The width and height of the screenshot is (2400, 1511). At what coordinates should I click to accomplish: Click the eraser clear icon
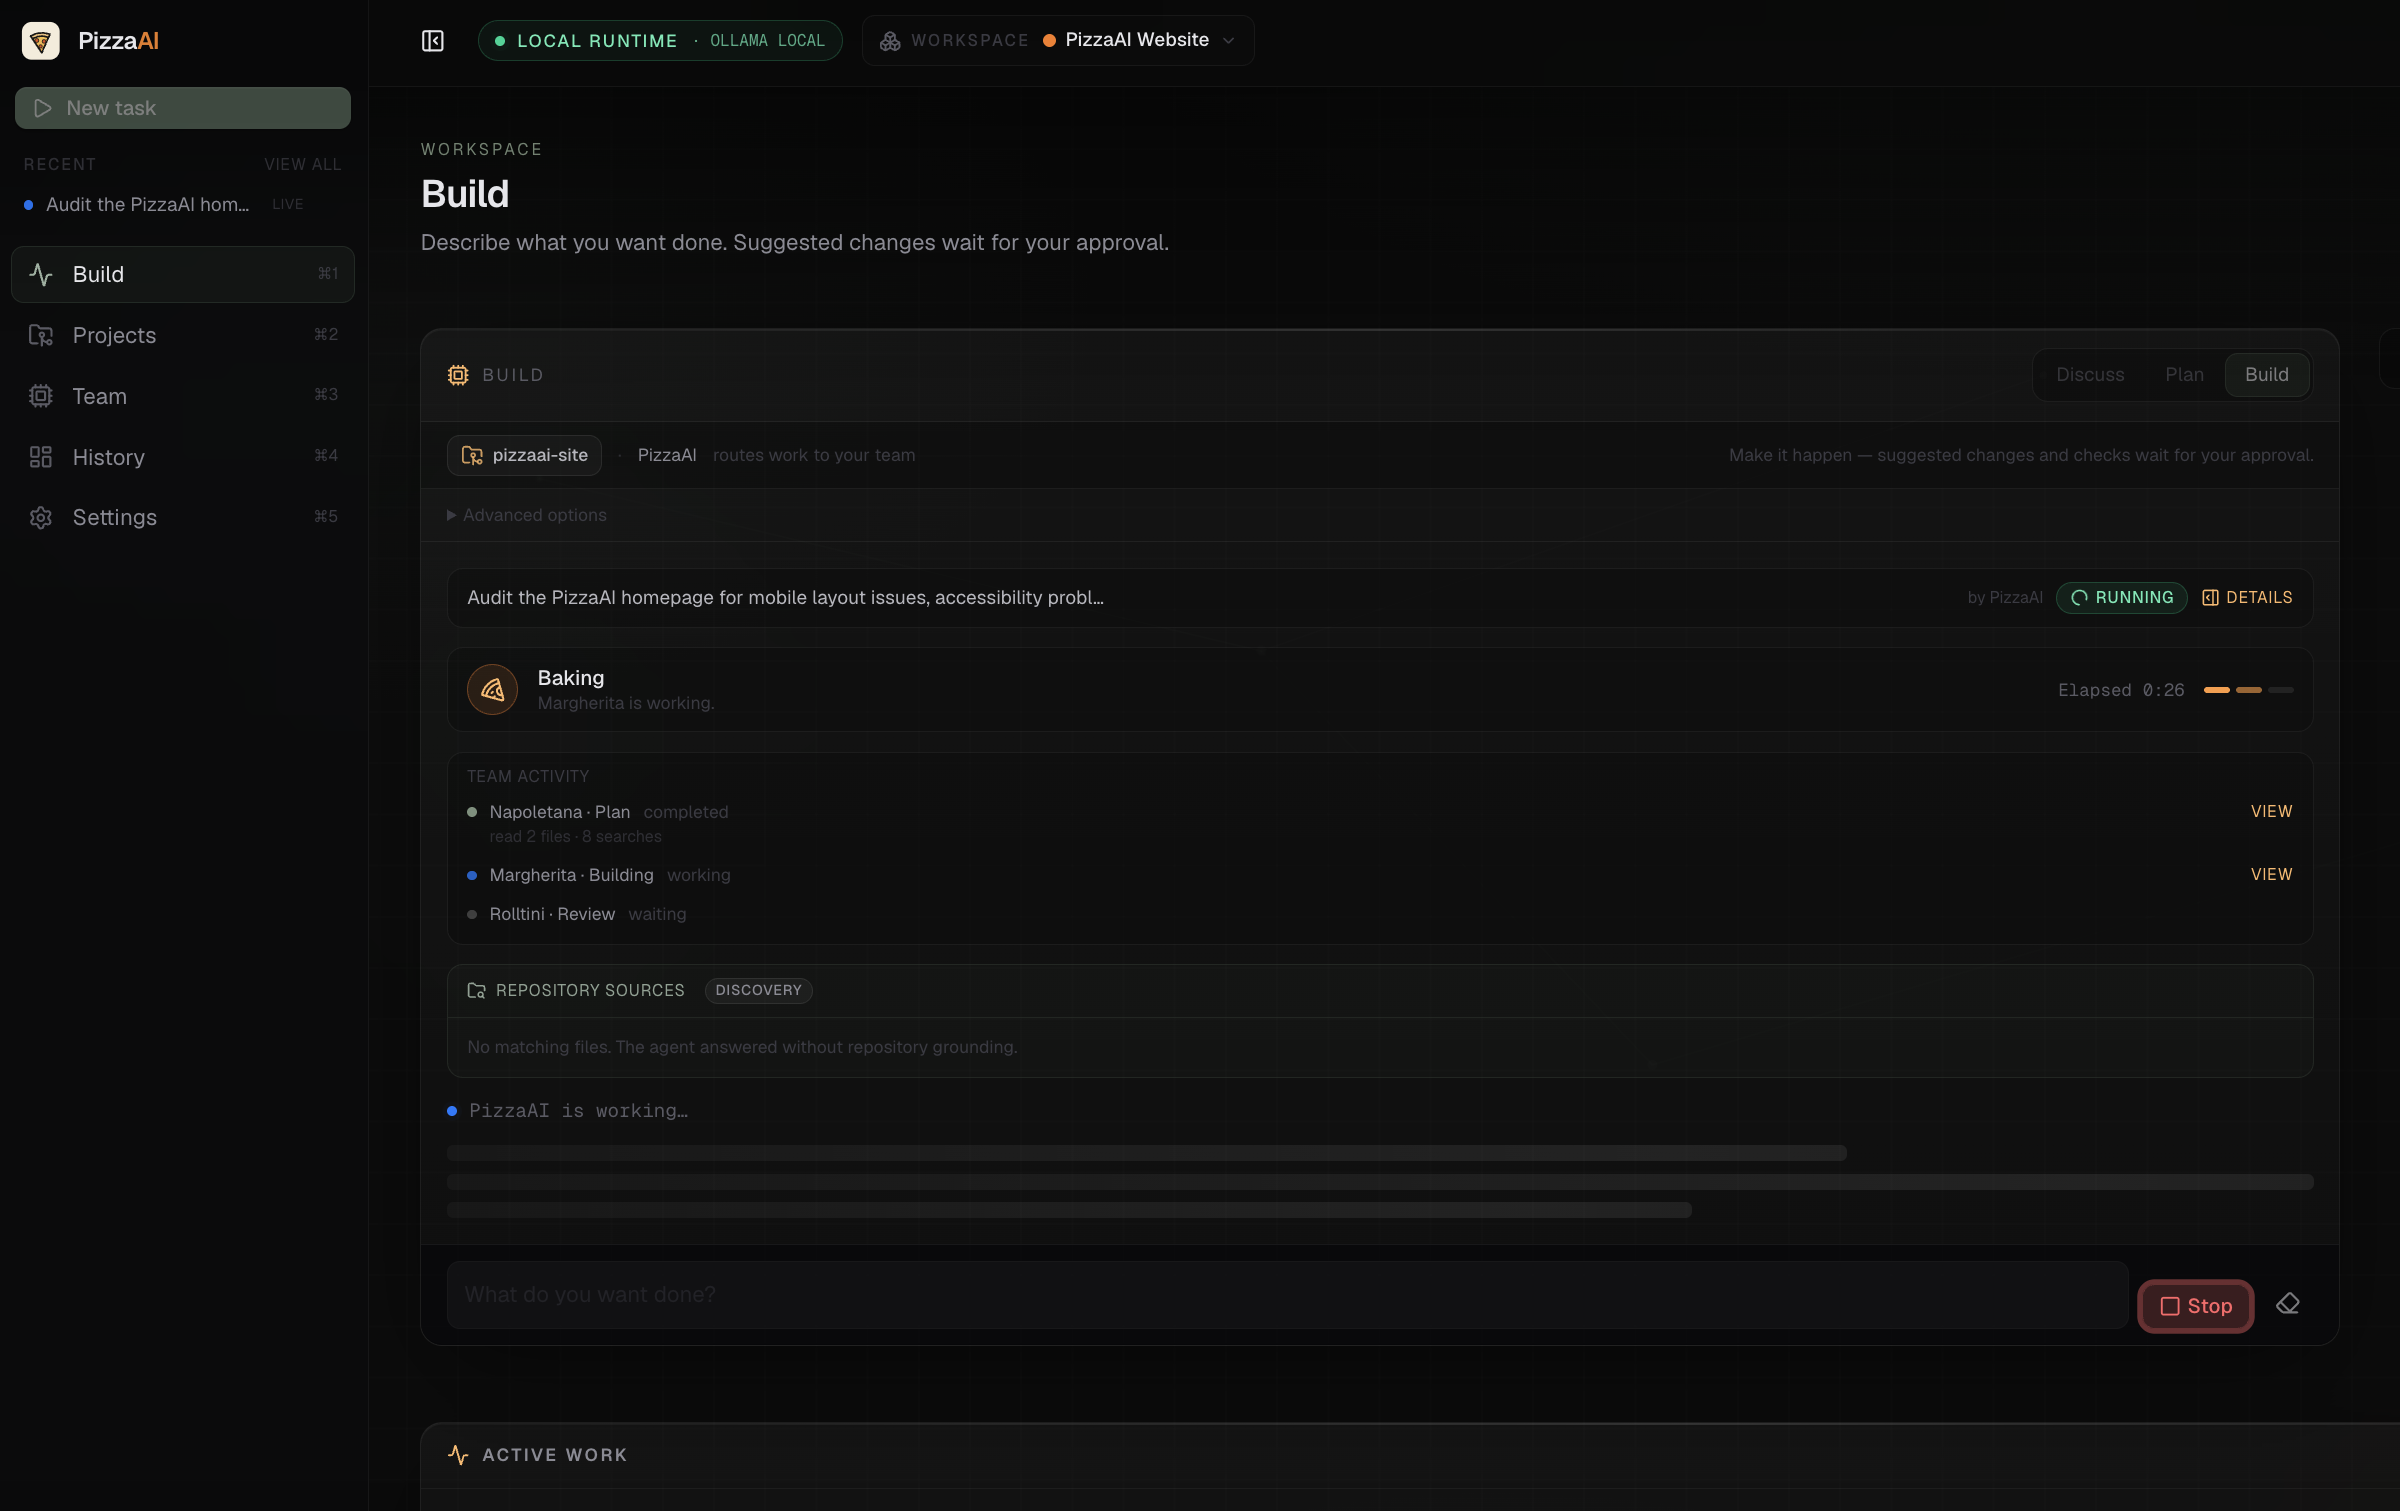tap(2287, 1305)
